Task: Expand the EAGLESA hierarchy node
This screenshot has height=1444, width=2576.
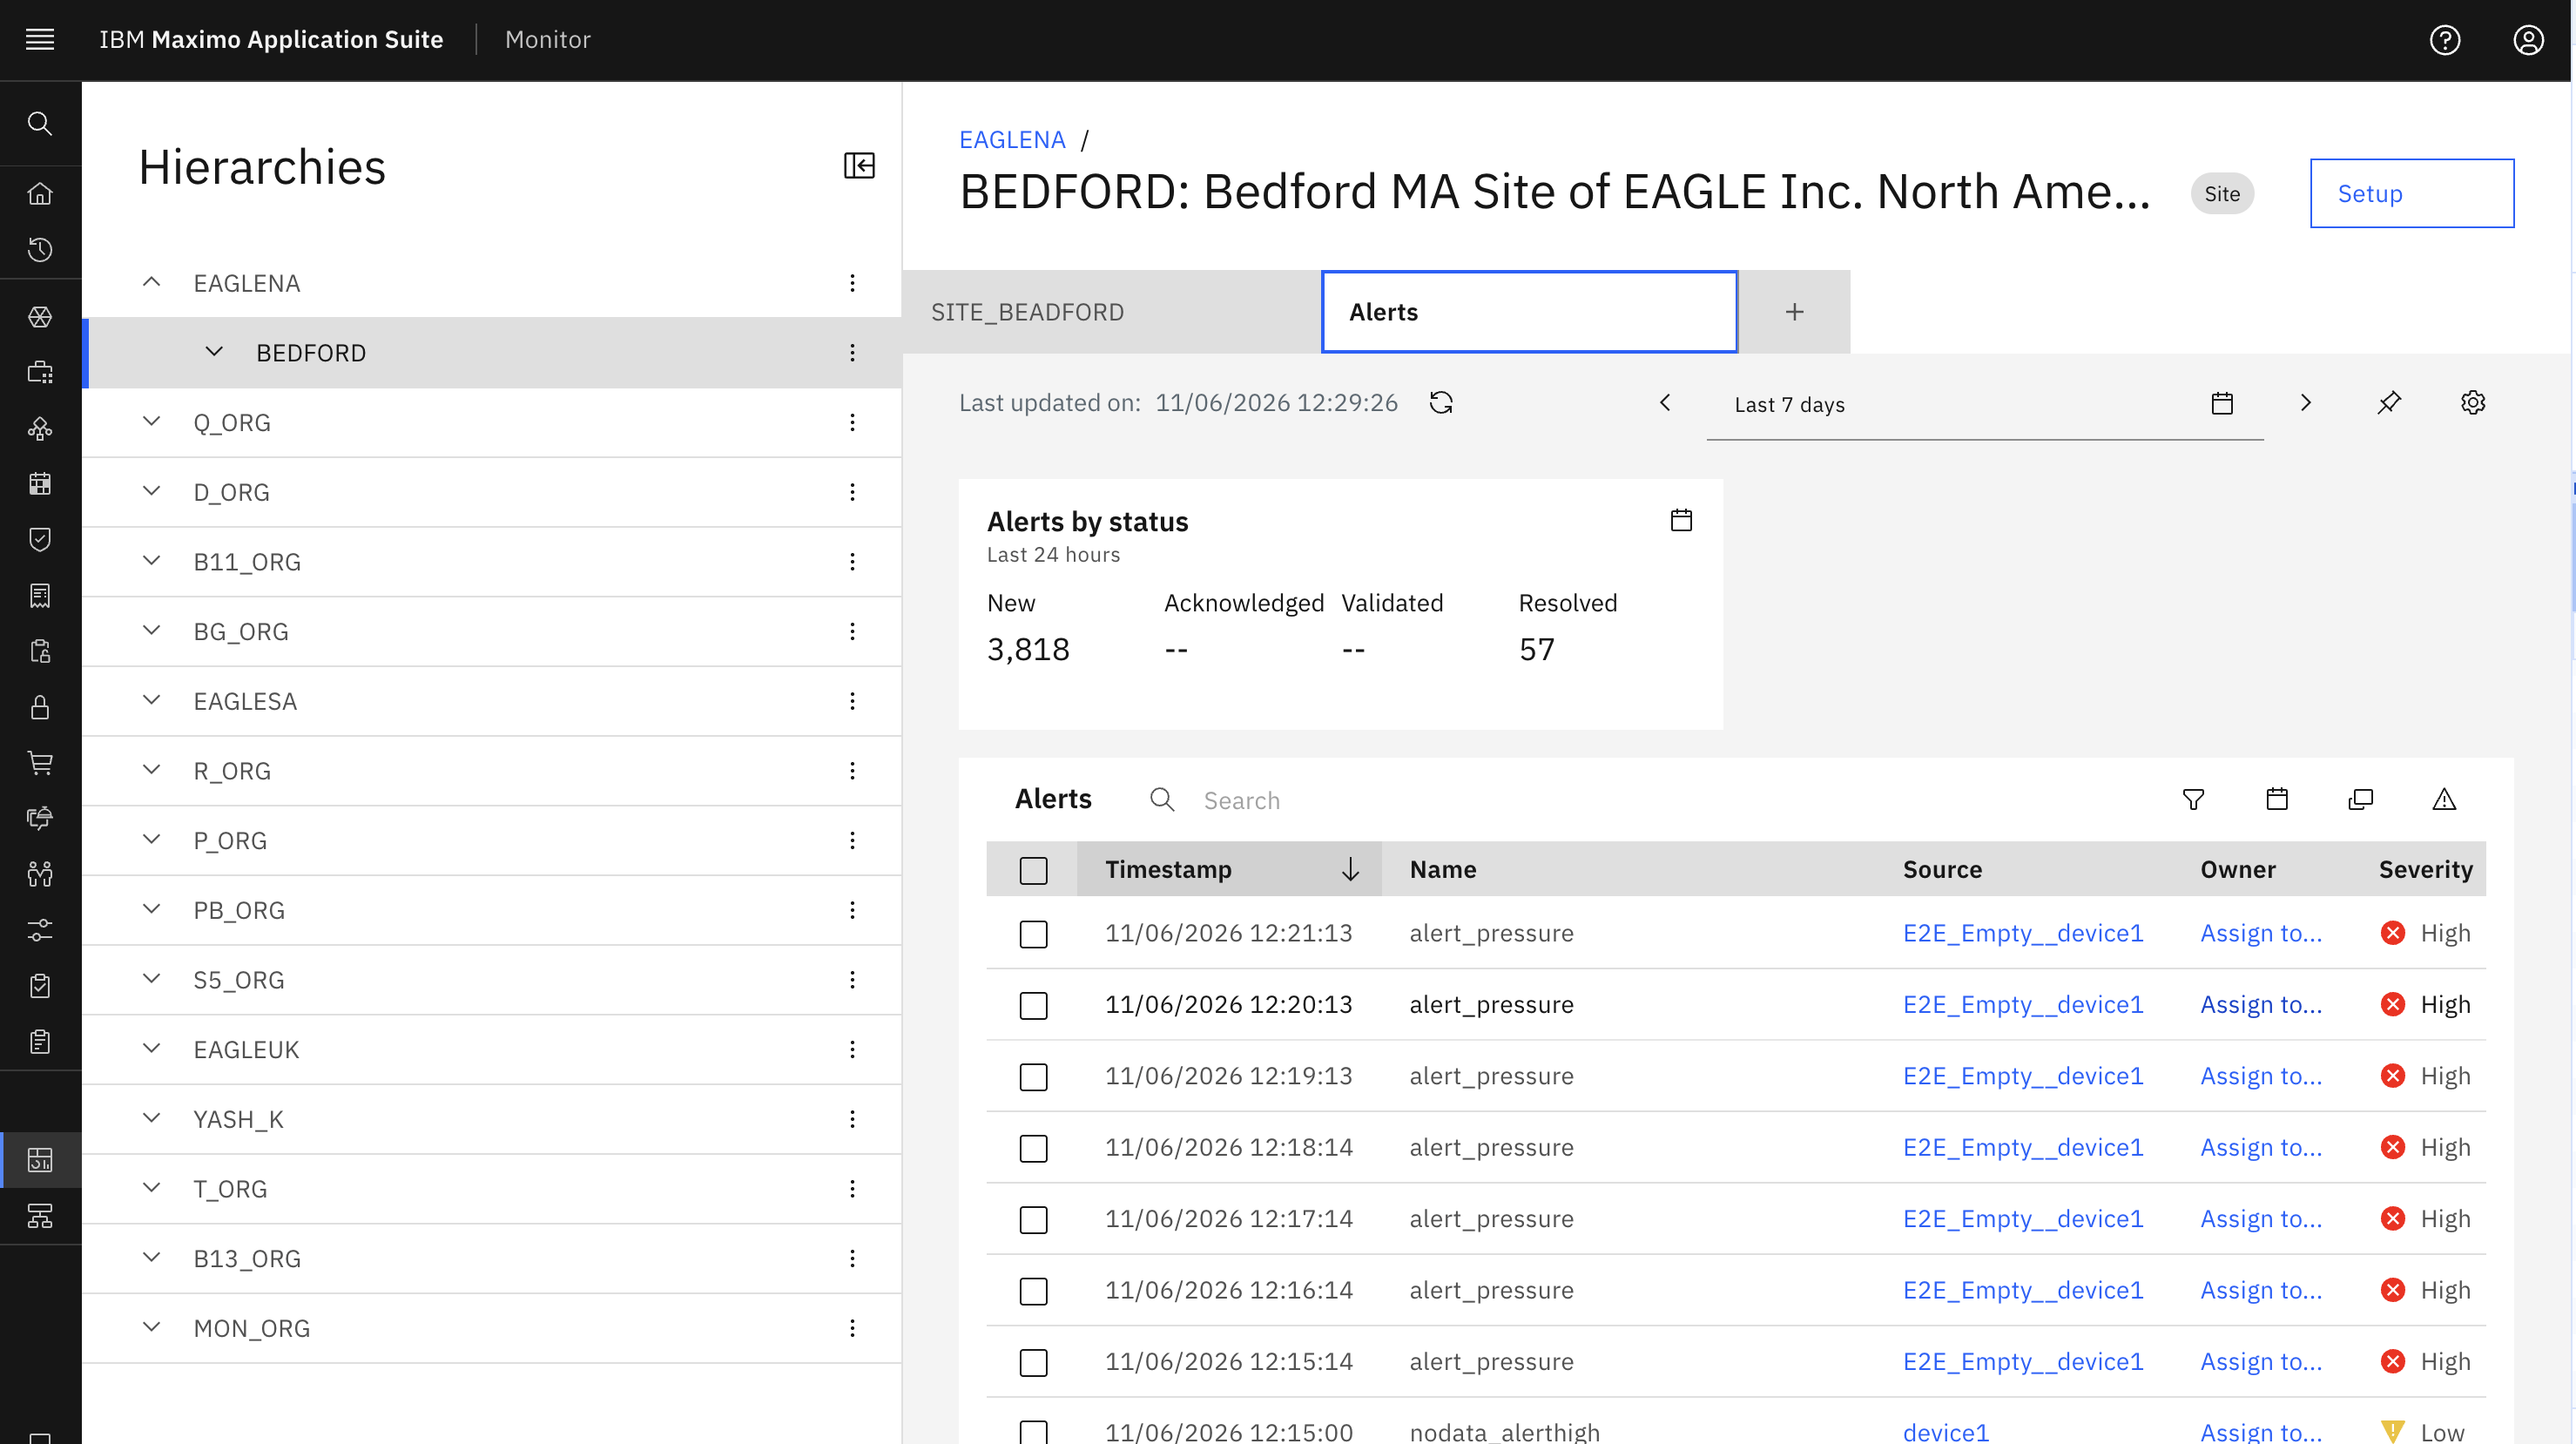Action: [151, 700]
